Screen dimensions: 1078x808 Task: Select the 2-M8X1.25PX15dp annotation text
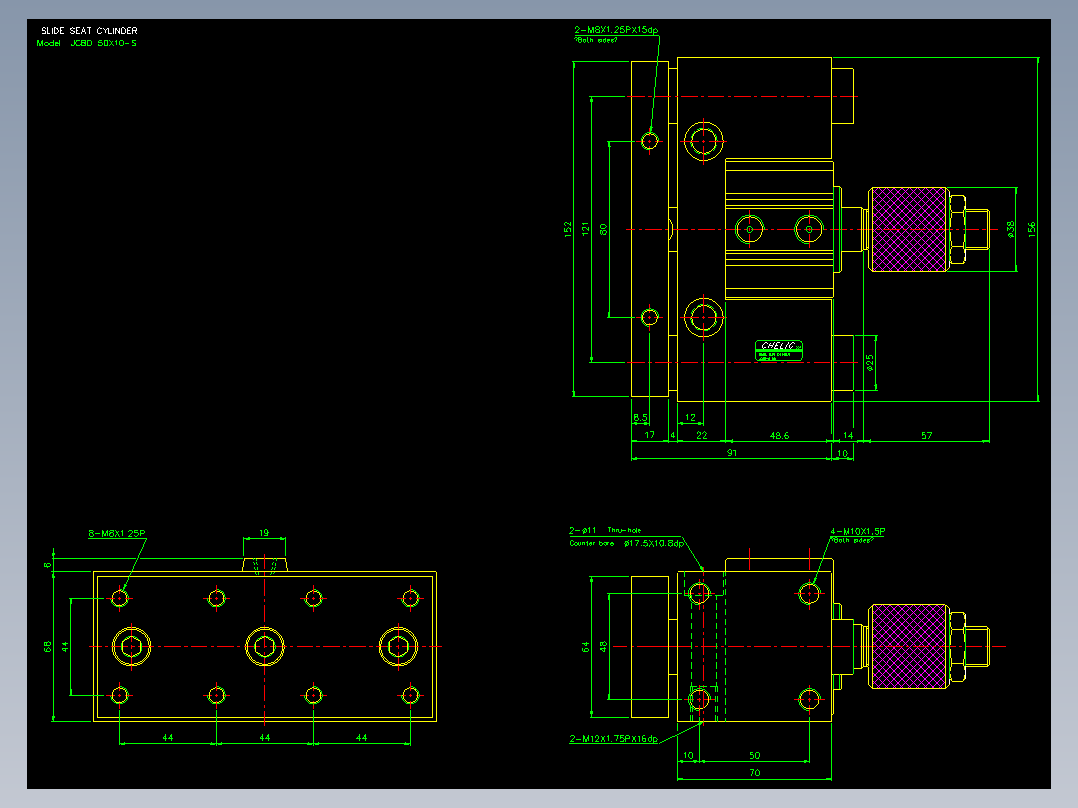tap(616, 30)
